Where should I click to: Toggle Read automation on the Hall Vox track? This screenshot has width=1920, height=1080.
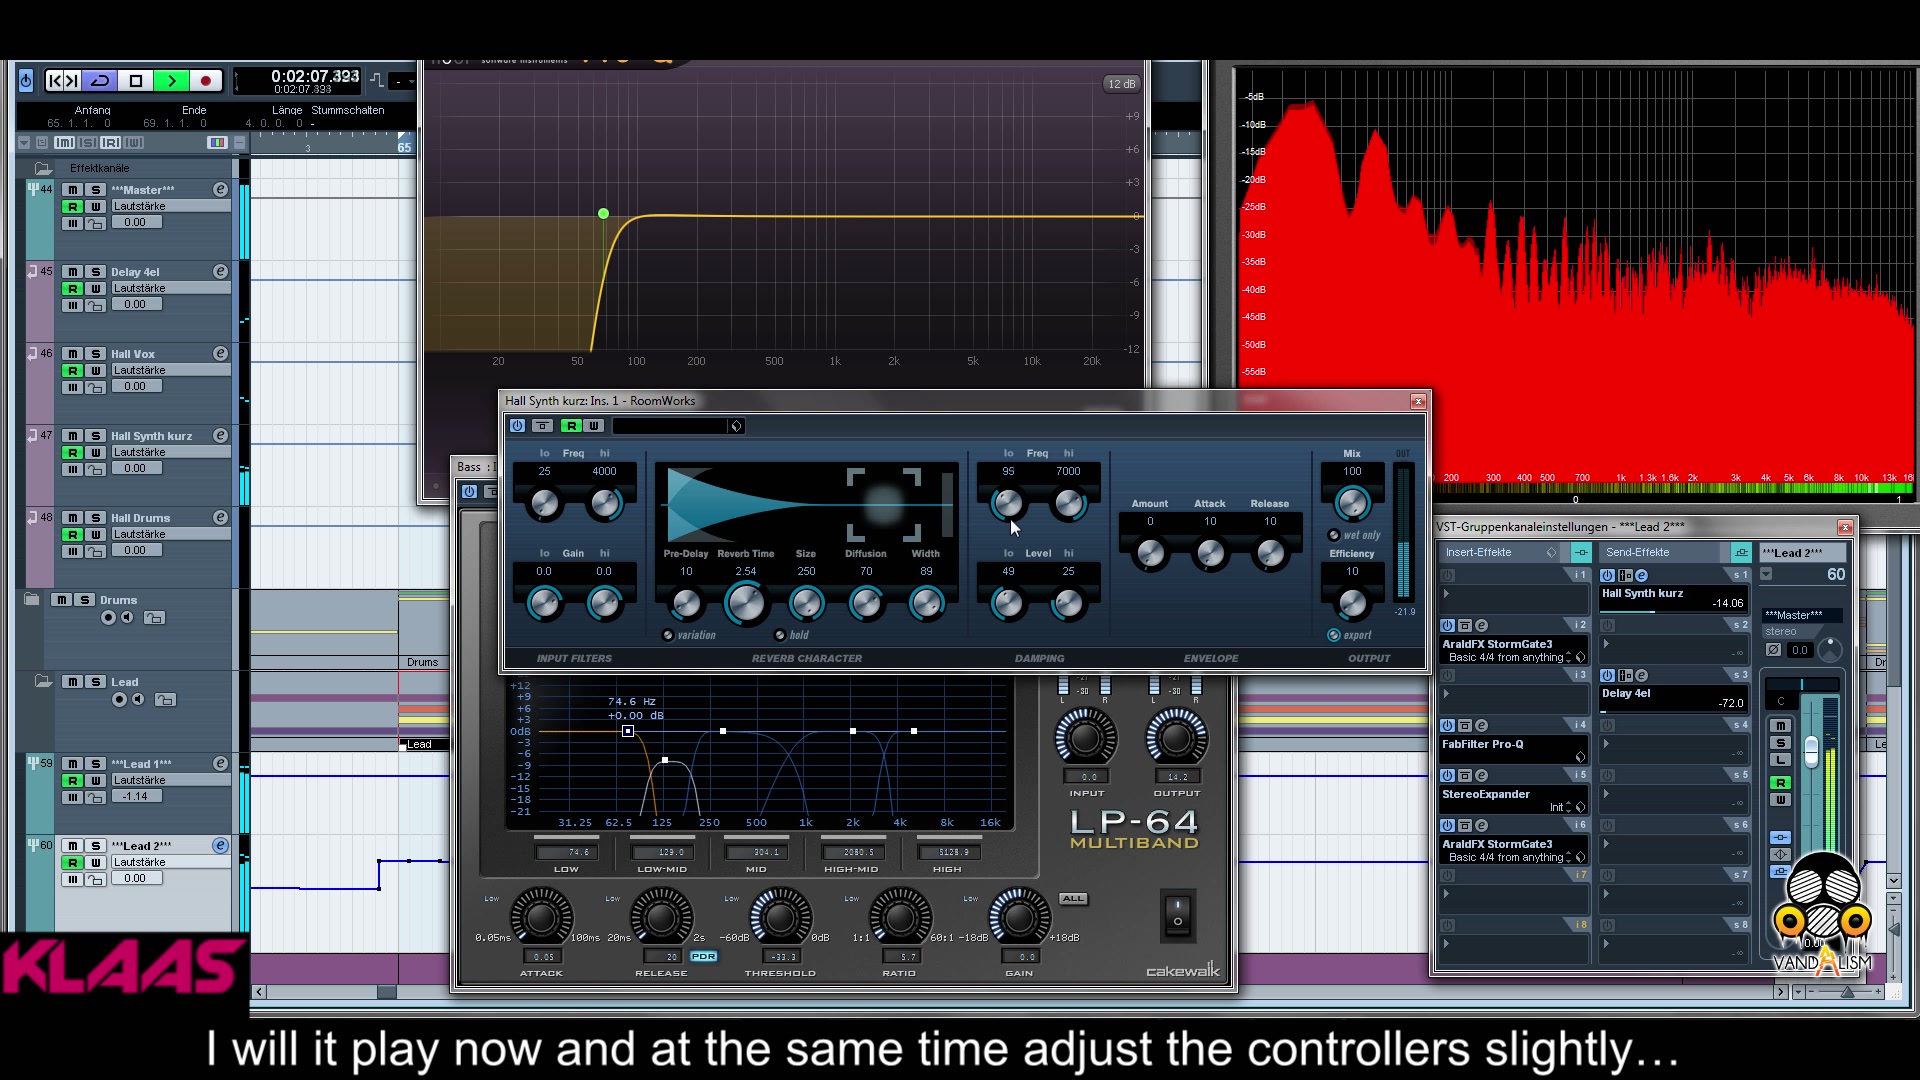(x=73, y=370)
